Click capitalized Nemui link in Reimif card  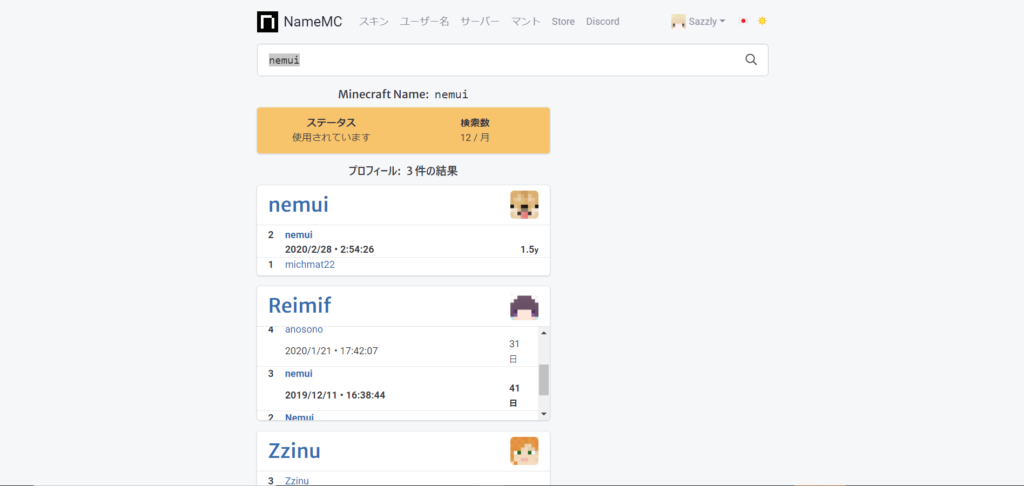[x=299, y=417]
